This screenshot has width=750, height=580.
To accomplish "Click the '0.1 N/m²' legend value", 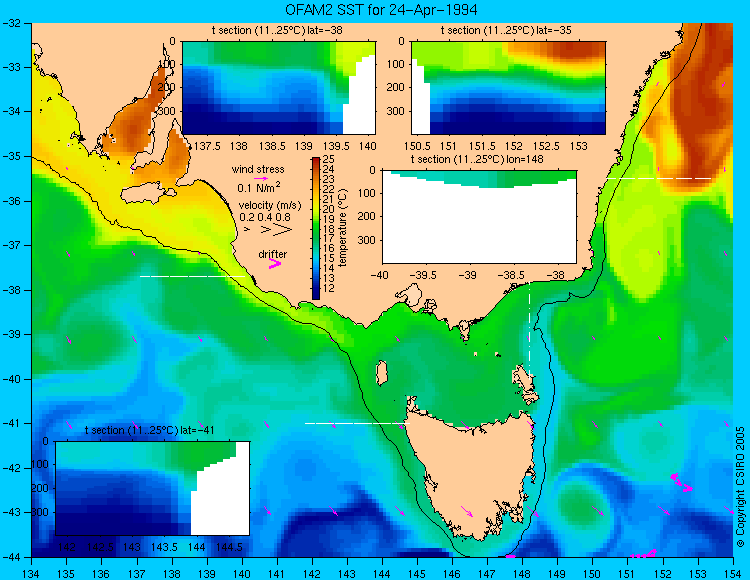I will point(259,187).
